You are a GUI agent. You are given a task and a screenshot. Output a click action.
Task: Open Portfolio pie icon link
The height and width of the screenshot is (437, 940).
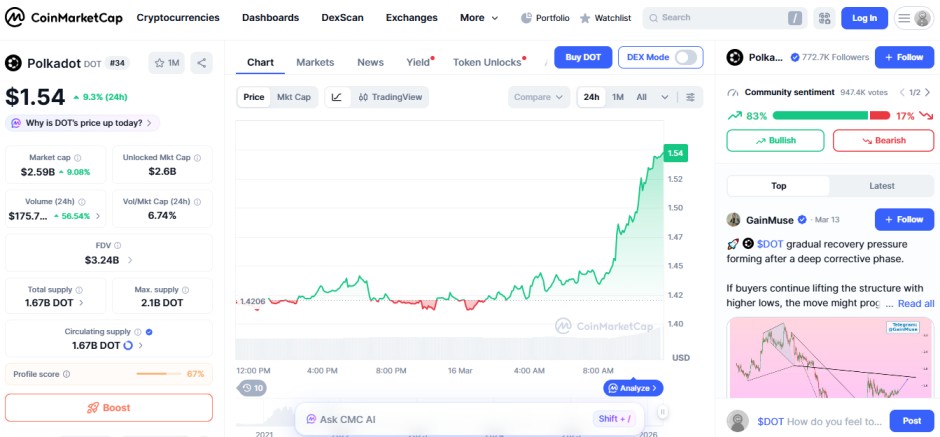(545, 18)
